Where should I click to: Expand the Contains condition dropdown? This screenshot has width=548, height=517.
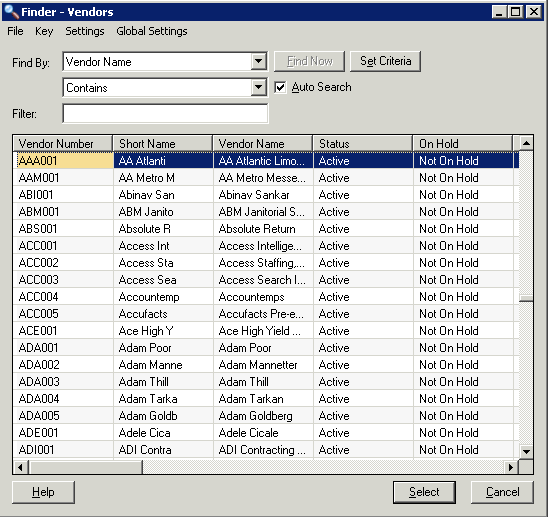[259, 87]
